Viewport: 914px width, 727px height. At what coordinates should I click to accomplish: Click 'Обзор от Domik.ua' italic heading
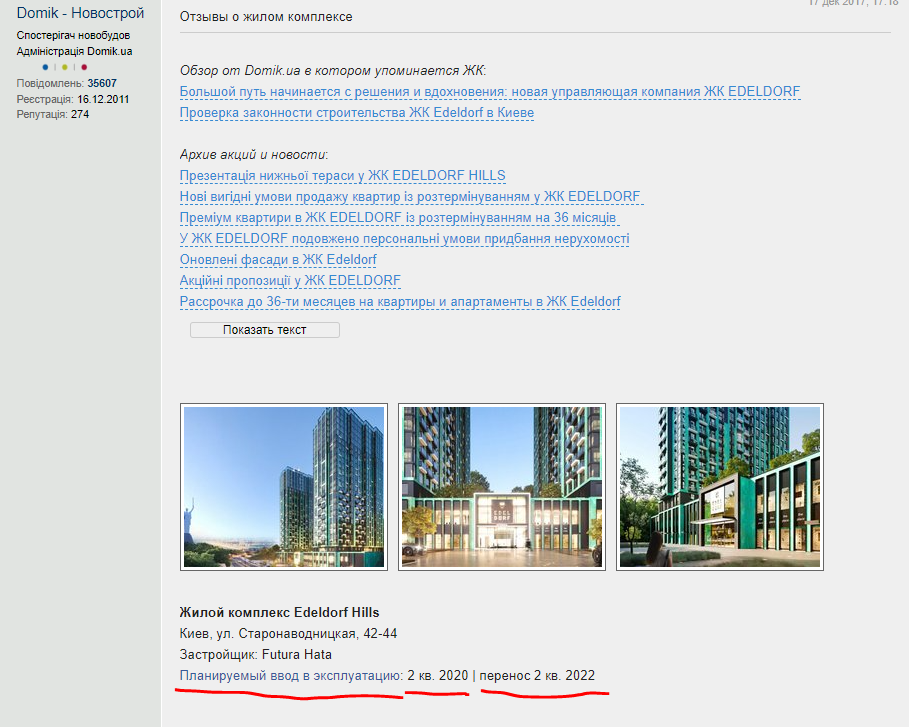333,71
